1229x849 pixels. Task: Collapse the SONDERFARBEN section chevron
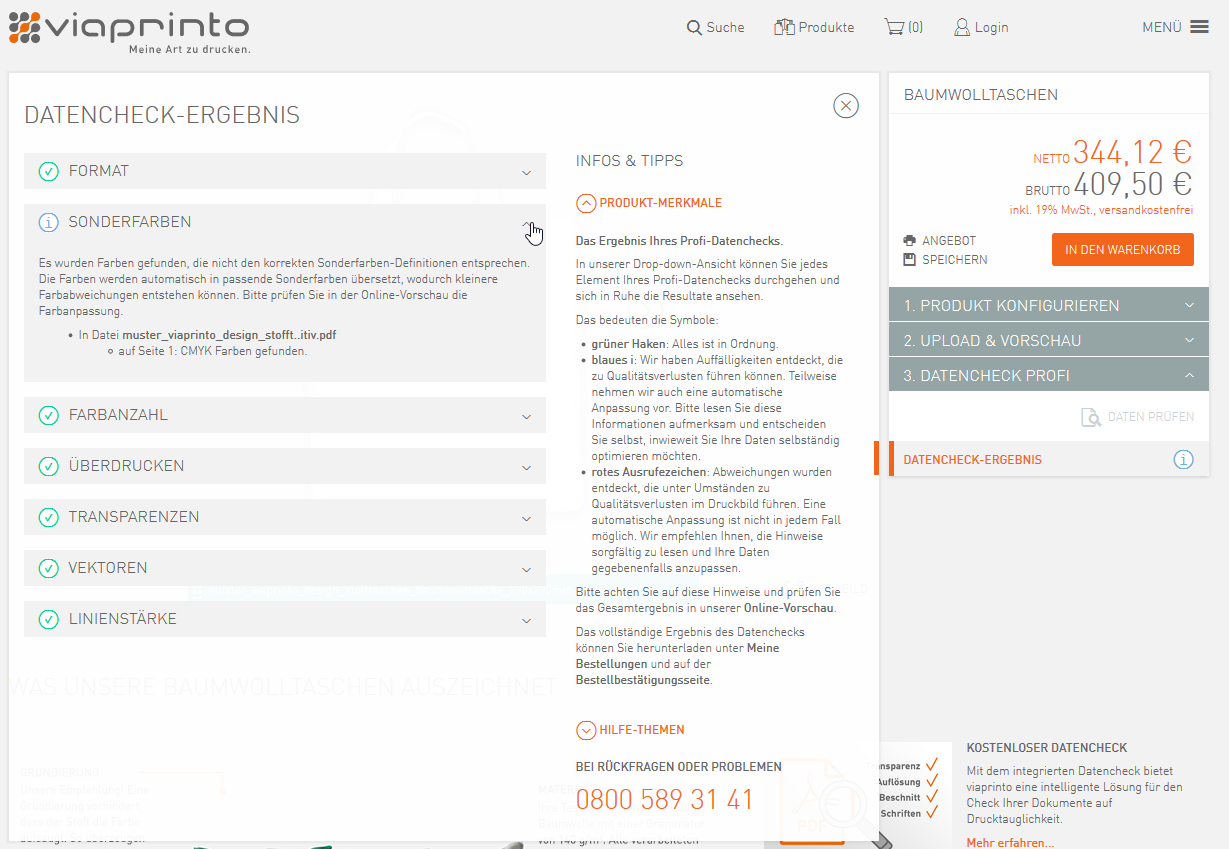[526, 223]
